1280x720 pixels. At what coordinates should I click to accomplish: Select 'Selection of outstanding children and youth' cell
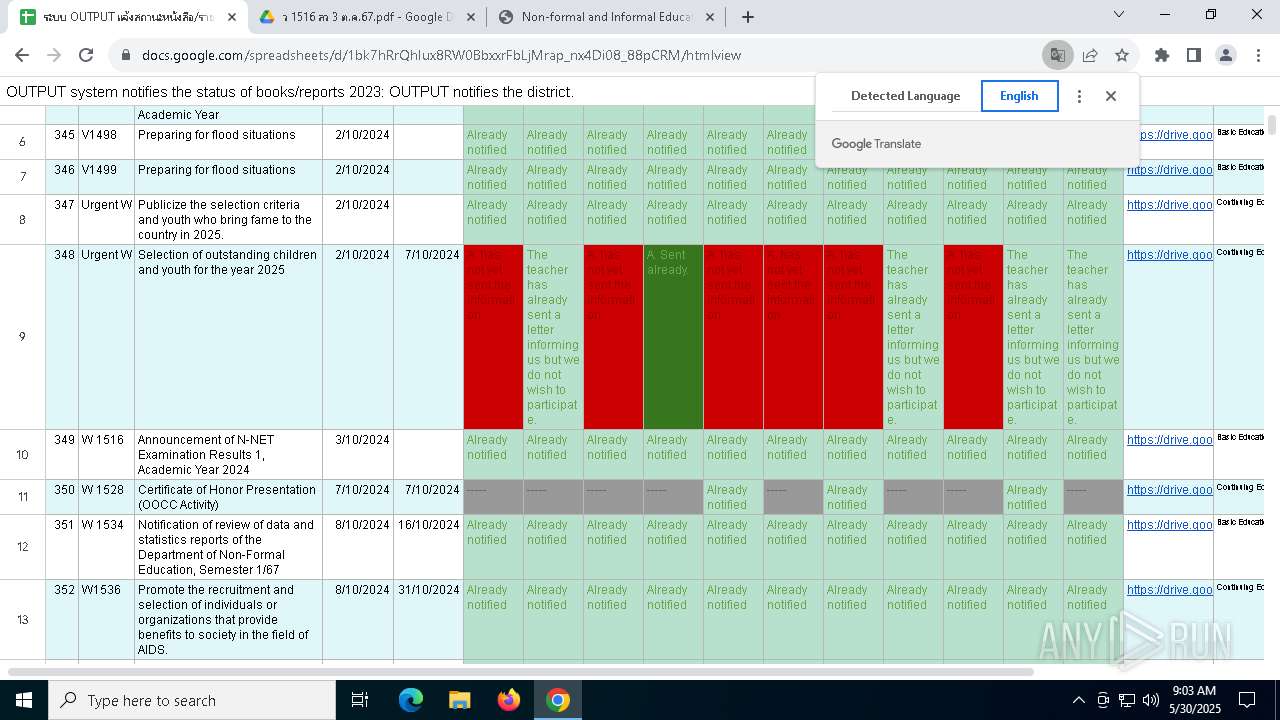pyautogui.click(x=228, y=337)
